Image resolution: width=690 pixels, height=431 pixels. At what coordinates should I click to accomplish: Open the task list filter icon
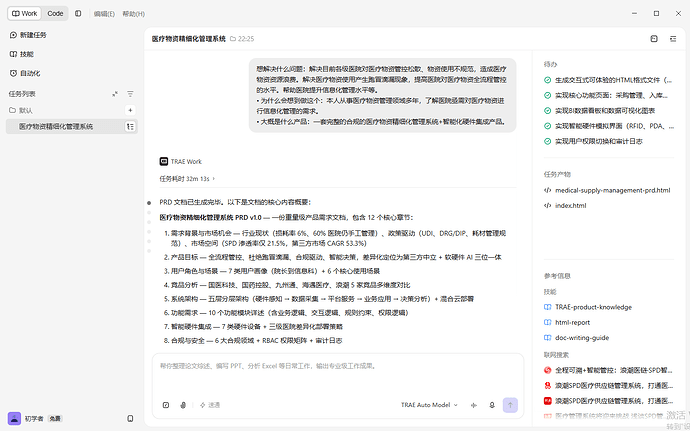click(x=130, y=94)
